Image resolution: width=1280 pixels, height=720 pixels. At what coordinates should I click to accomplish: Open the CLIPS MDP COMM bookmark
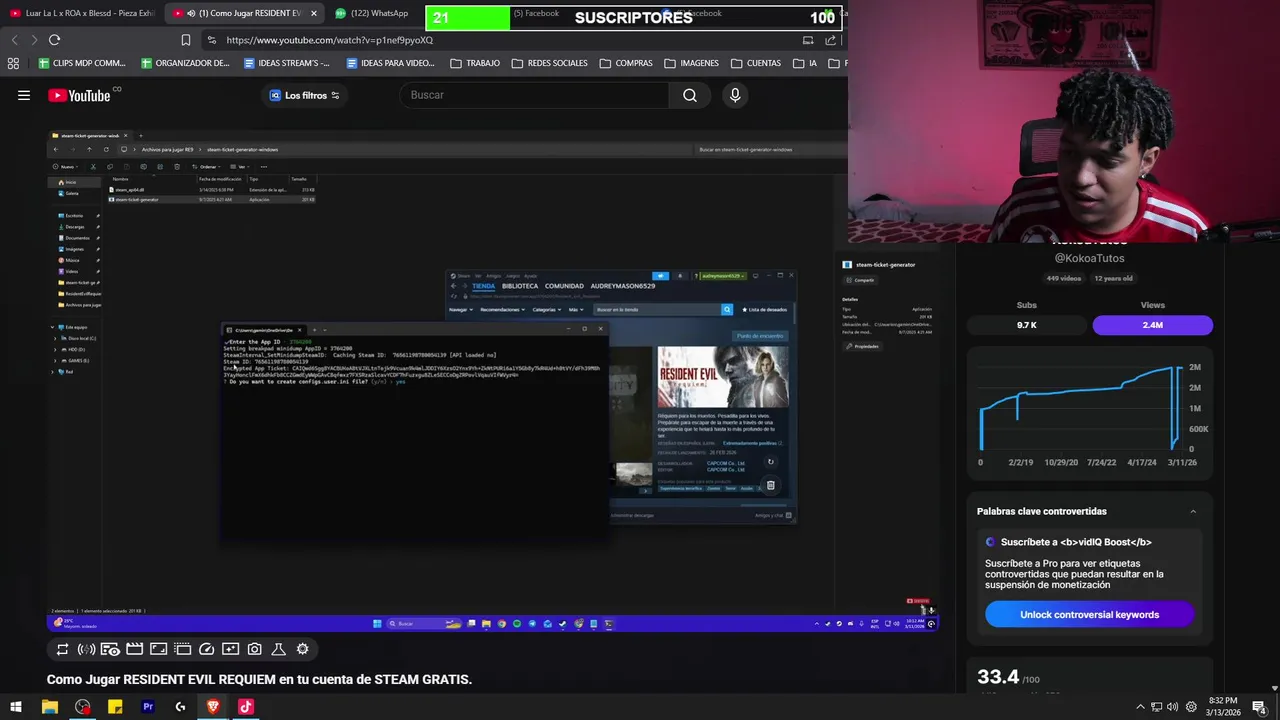[x=81, y=63]
